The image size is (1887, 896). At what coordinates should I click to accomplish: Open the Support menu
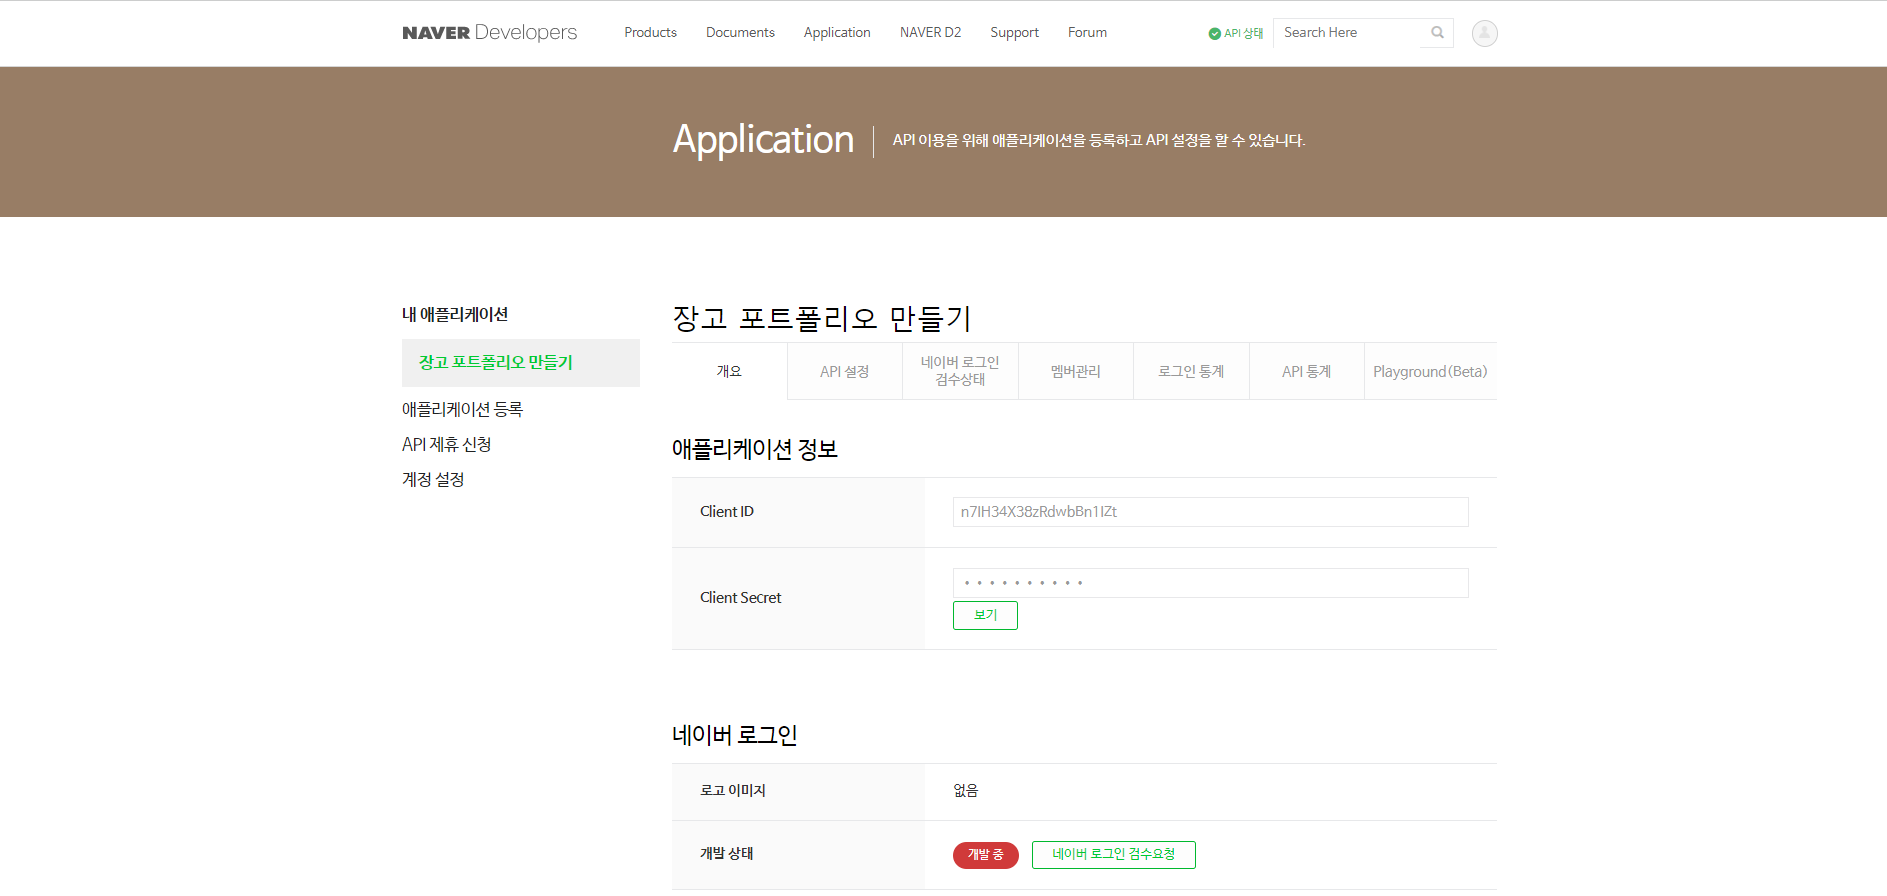(x=1014, y=32)
